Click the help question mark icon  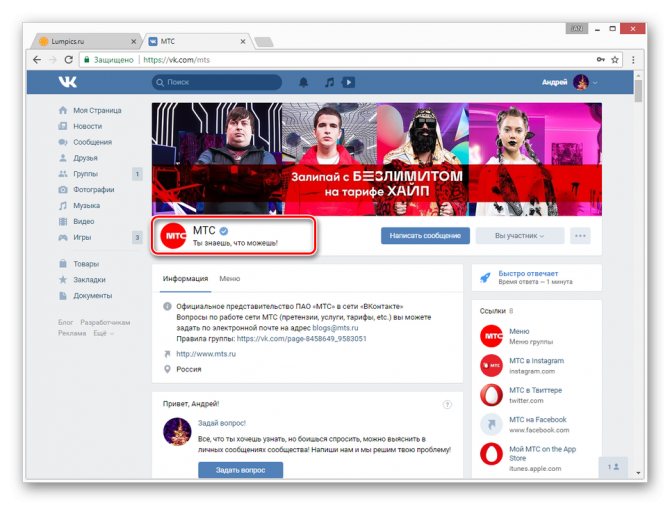click(447, 404)
